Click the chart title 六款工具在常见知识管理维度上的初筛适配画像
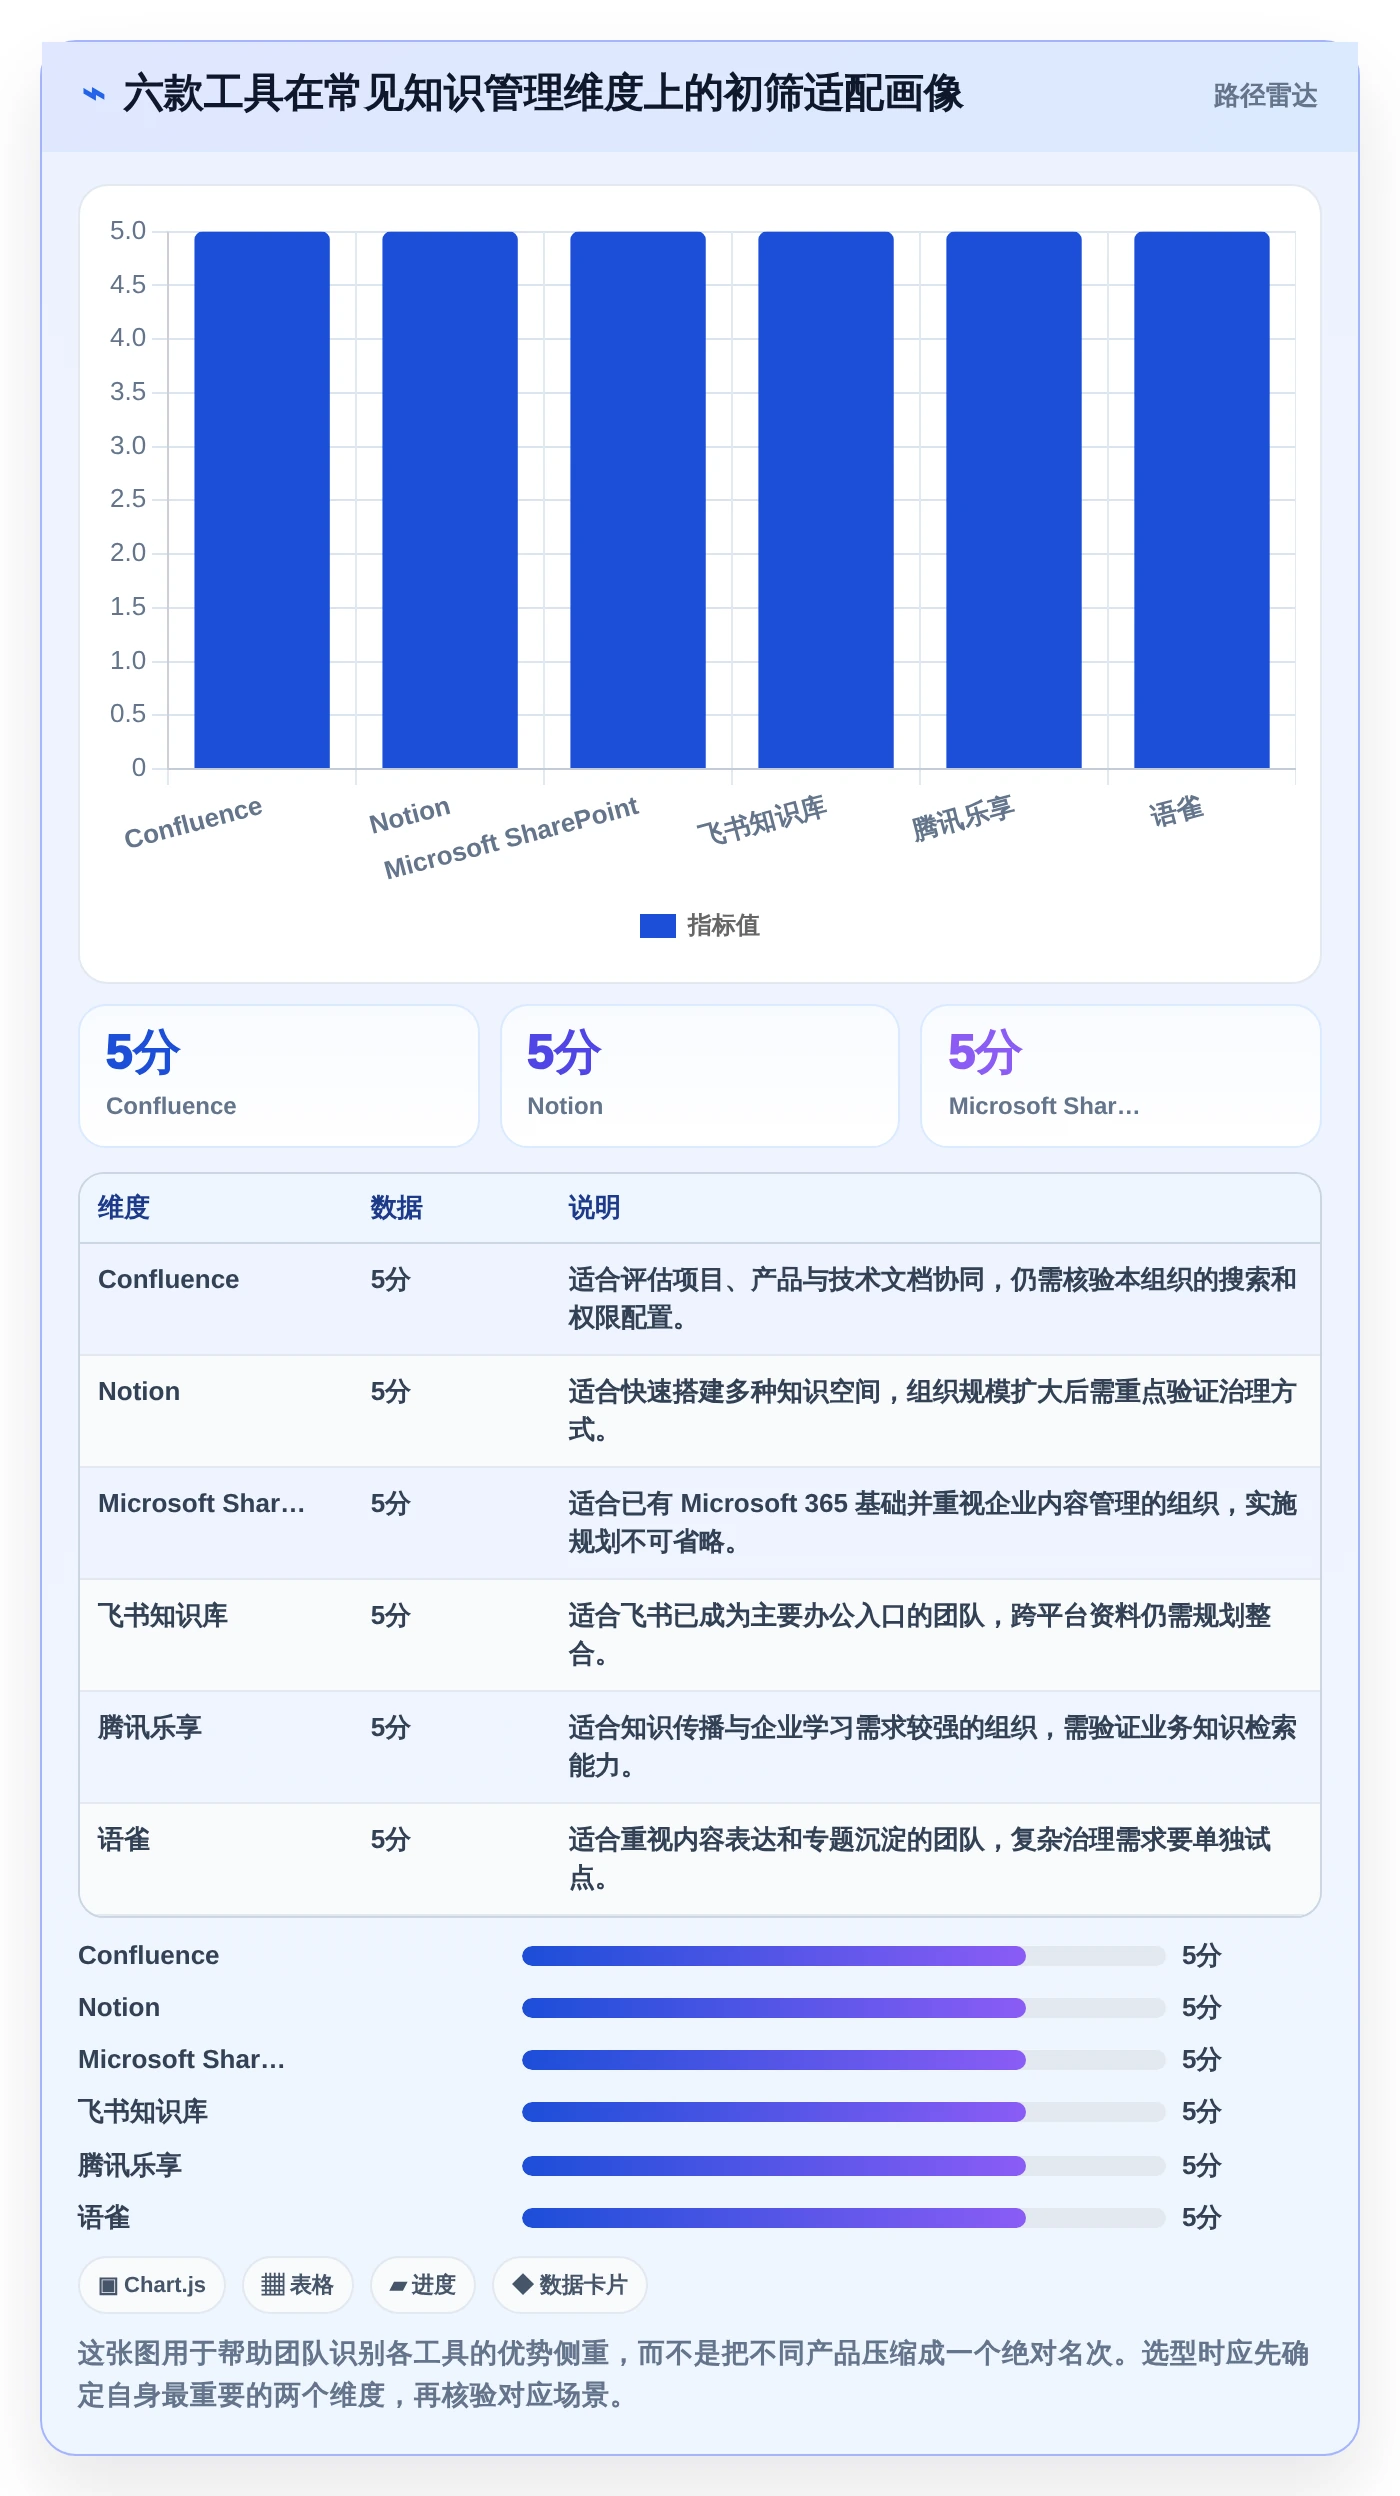Image resolution: width=1400 pixels, height=2496 pixels. [543, 95]
